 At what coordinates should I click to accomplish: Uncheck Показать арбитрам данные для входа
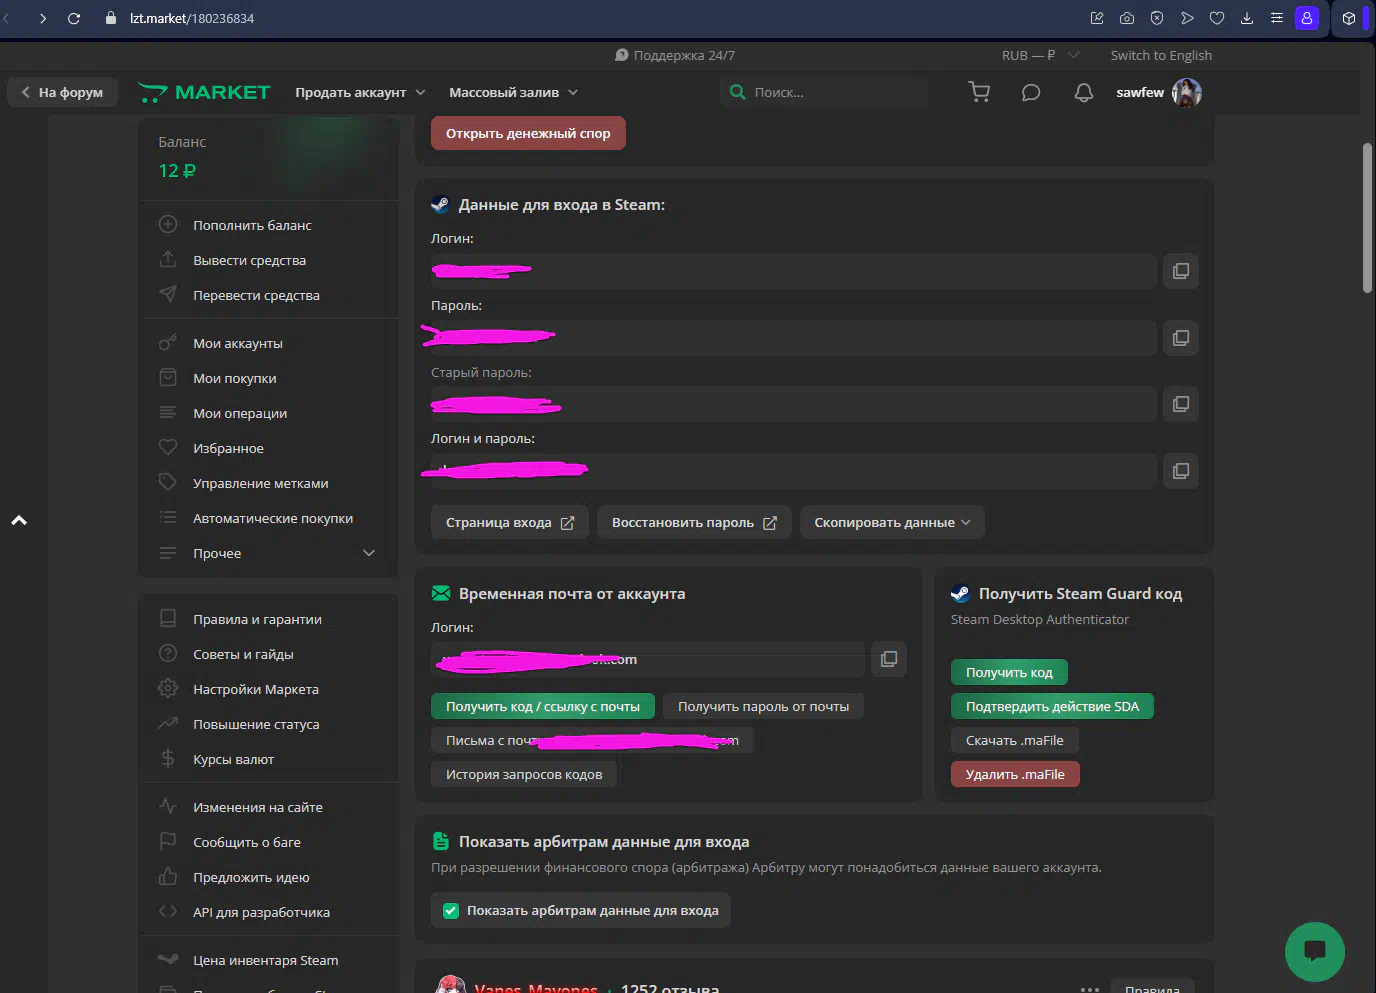[451, 910]
